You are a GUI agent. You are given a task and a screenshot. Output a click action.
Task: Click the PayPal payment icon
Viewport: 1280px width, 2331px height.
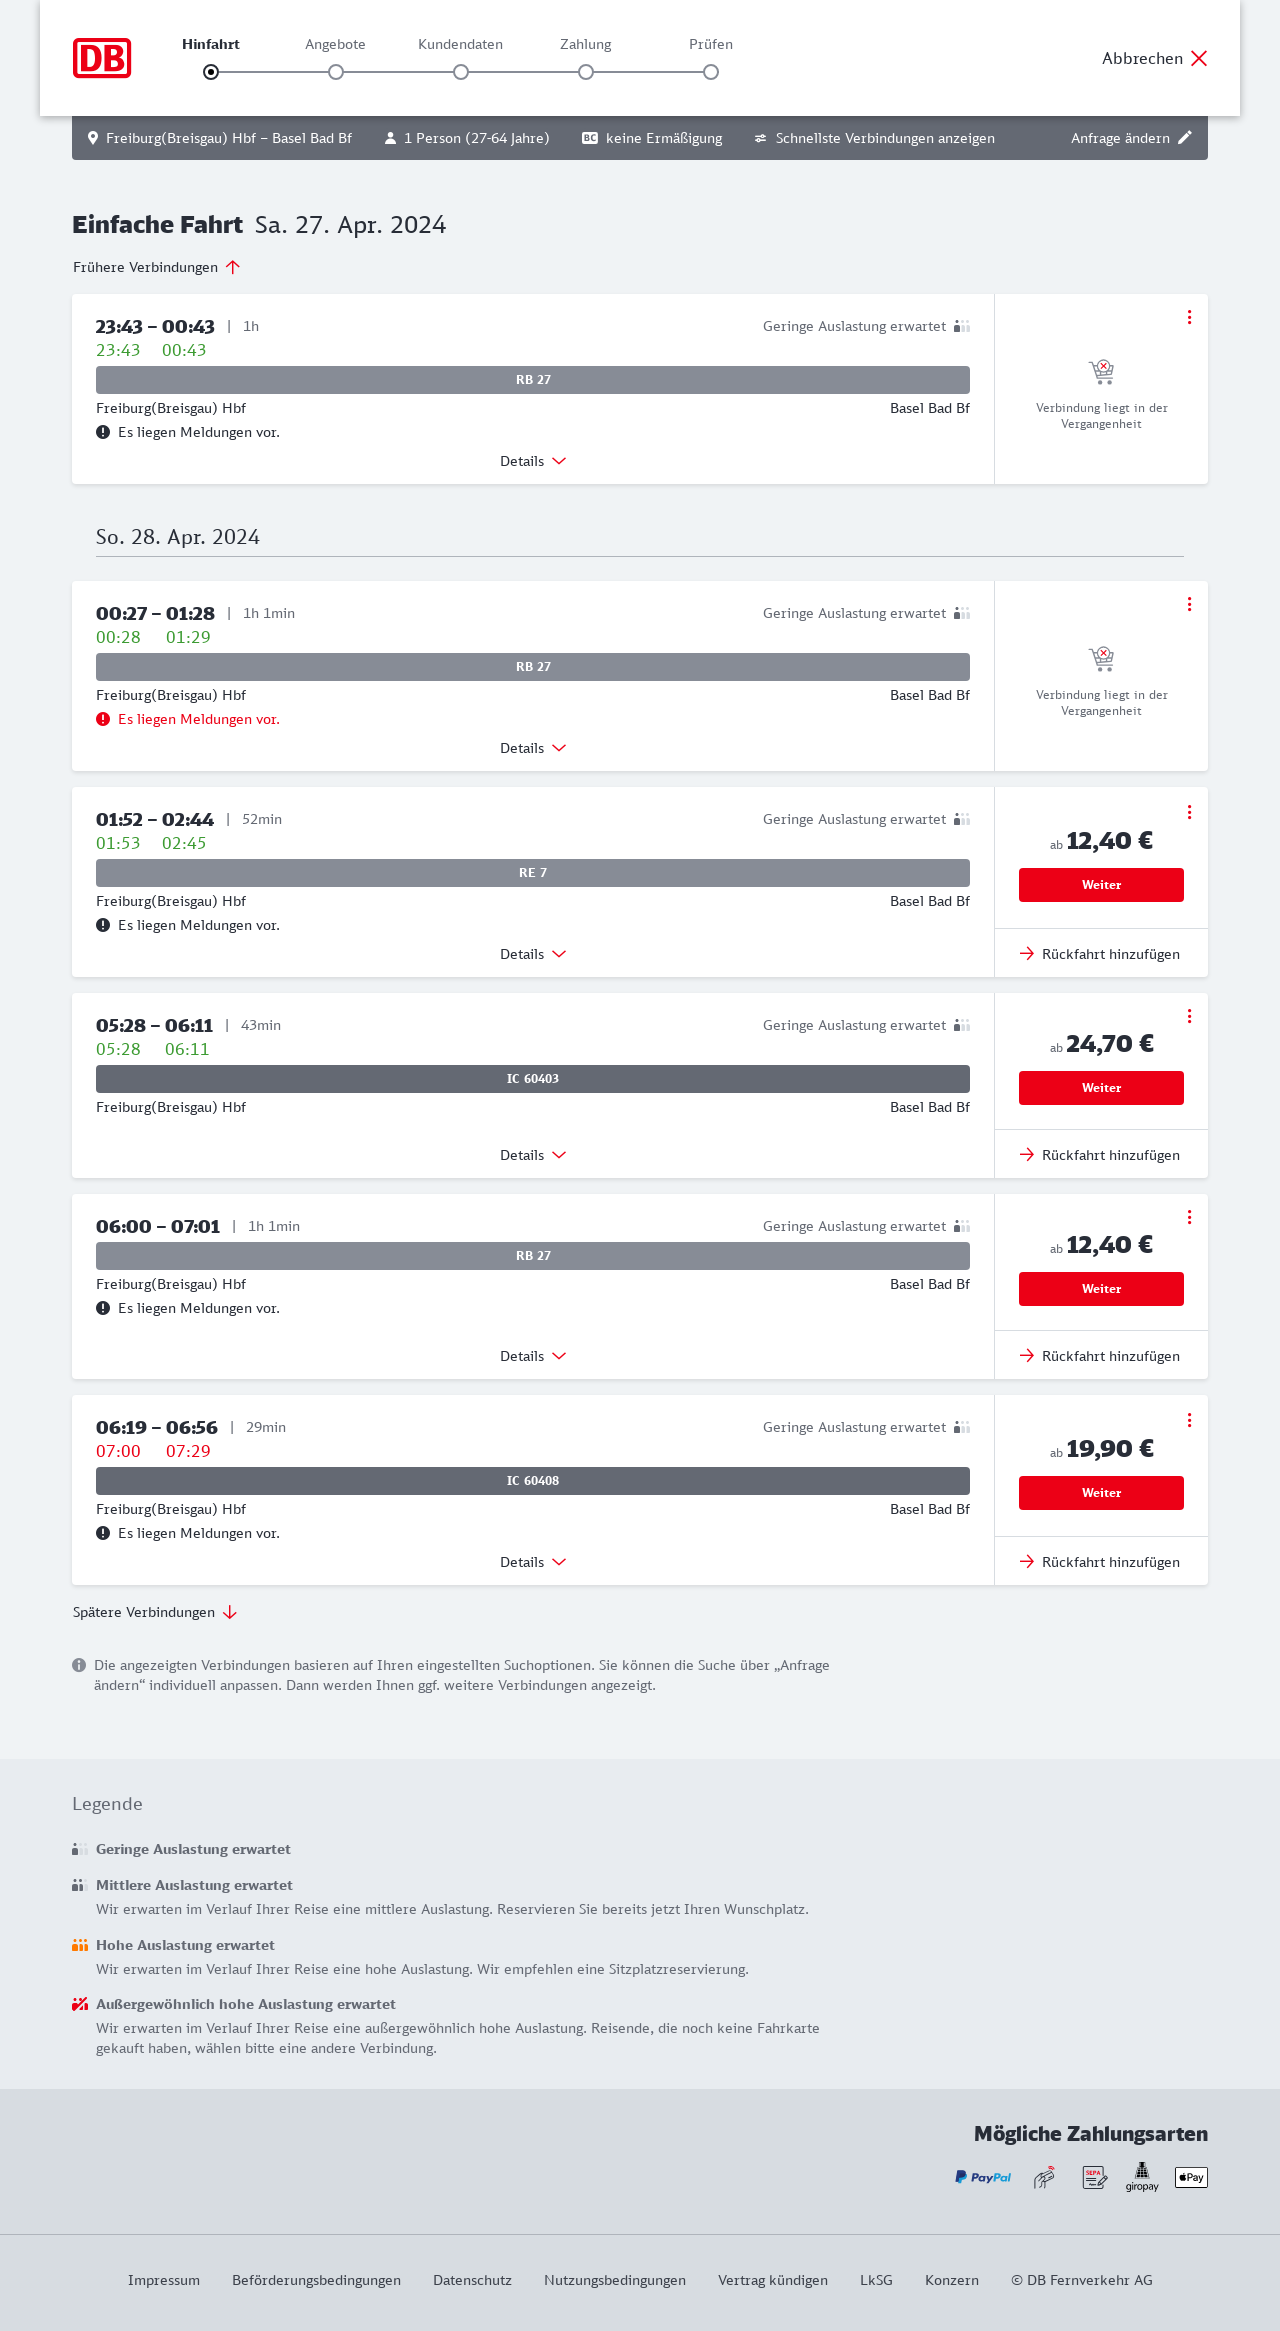click(x=983, y=2177)
